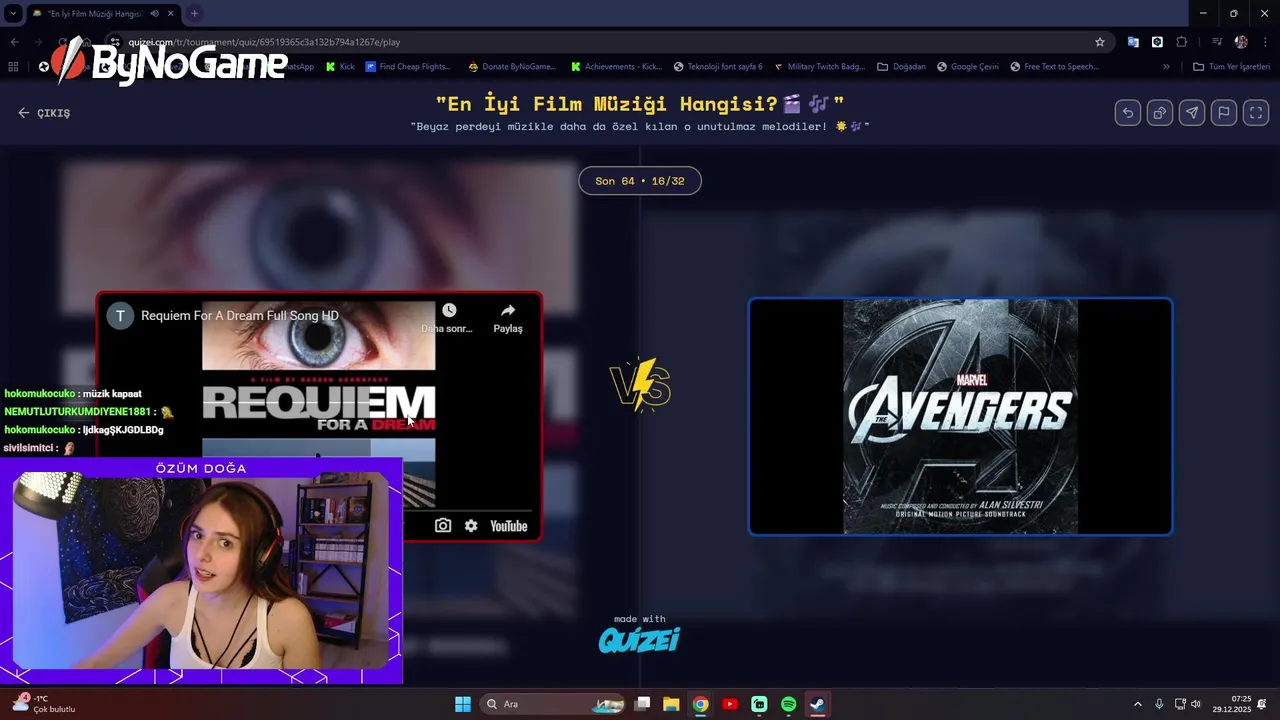The width and height of the screenshot is (1280, 720).
Task: Click browser back arrow
Action: pyautogui.click(x=14, y=42)
